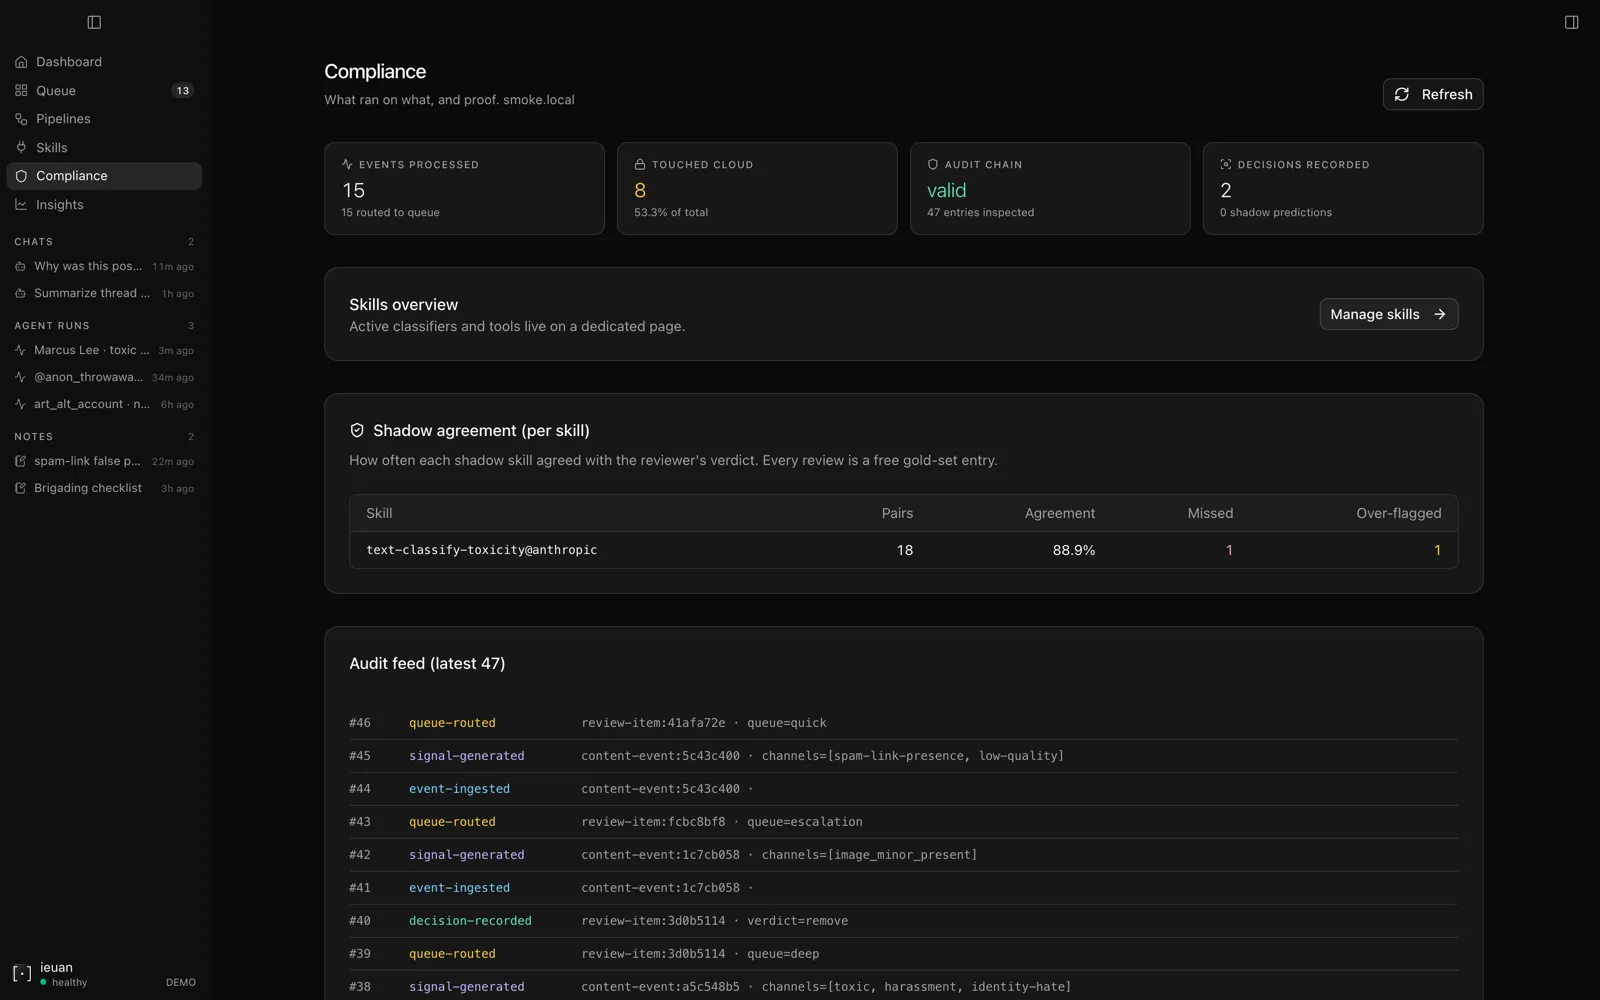The height and width of the screenshot is (1000, 1600).
Task: Toggle the right side panel icon
Action: (1571, 22)
